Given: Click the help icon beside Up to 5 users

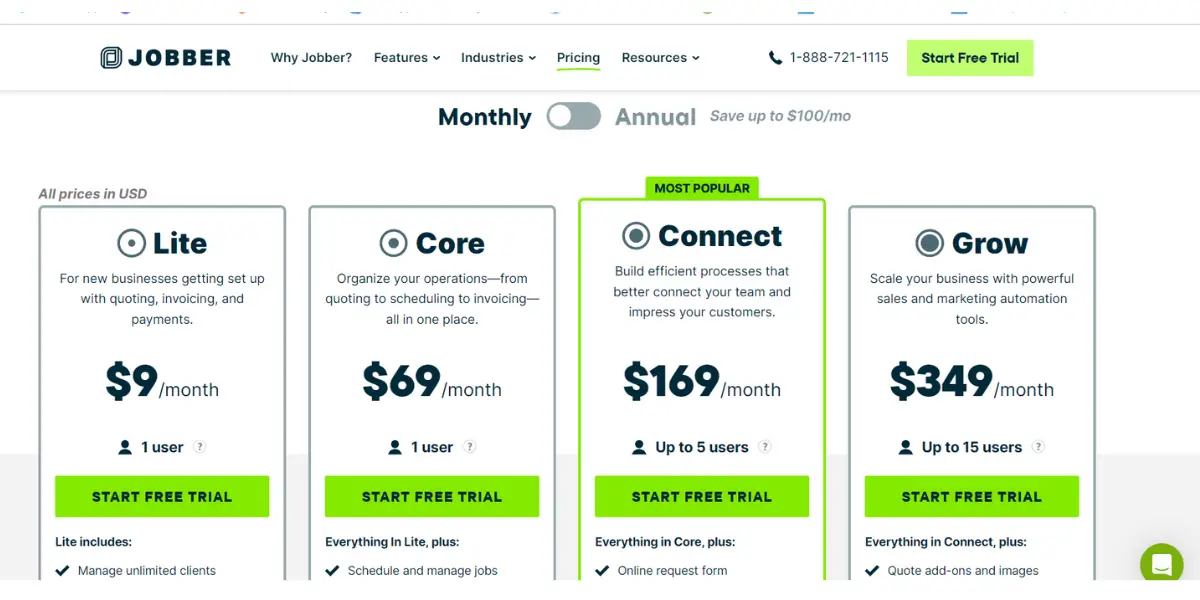Looking at the screenshot, I should tap(765, 447).
